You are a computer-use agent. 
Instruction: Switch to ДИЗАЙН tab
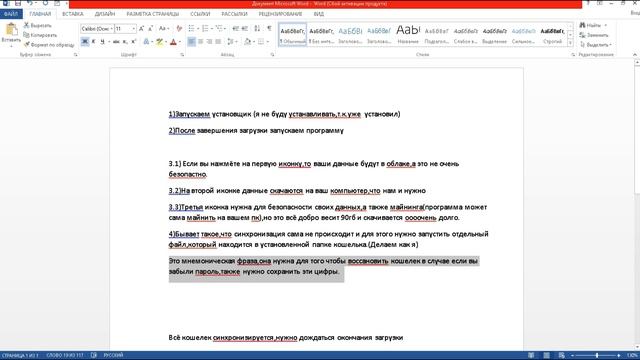click(x=105, y=14)
